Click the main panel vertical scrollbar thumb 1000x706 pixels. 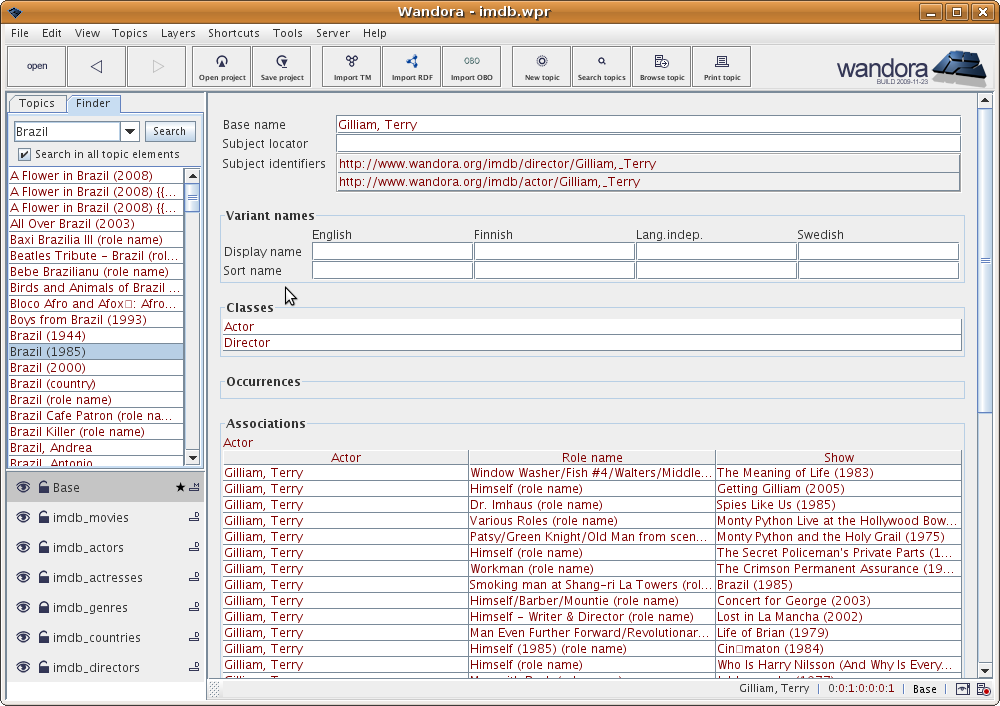[985, 260]
